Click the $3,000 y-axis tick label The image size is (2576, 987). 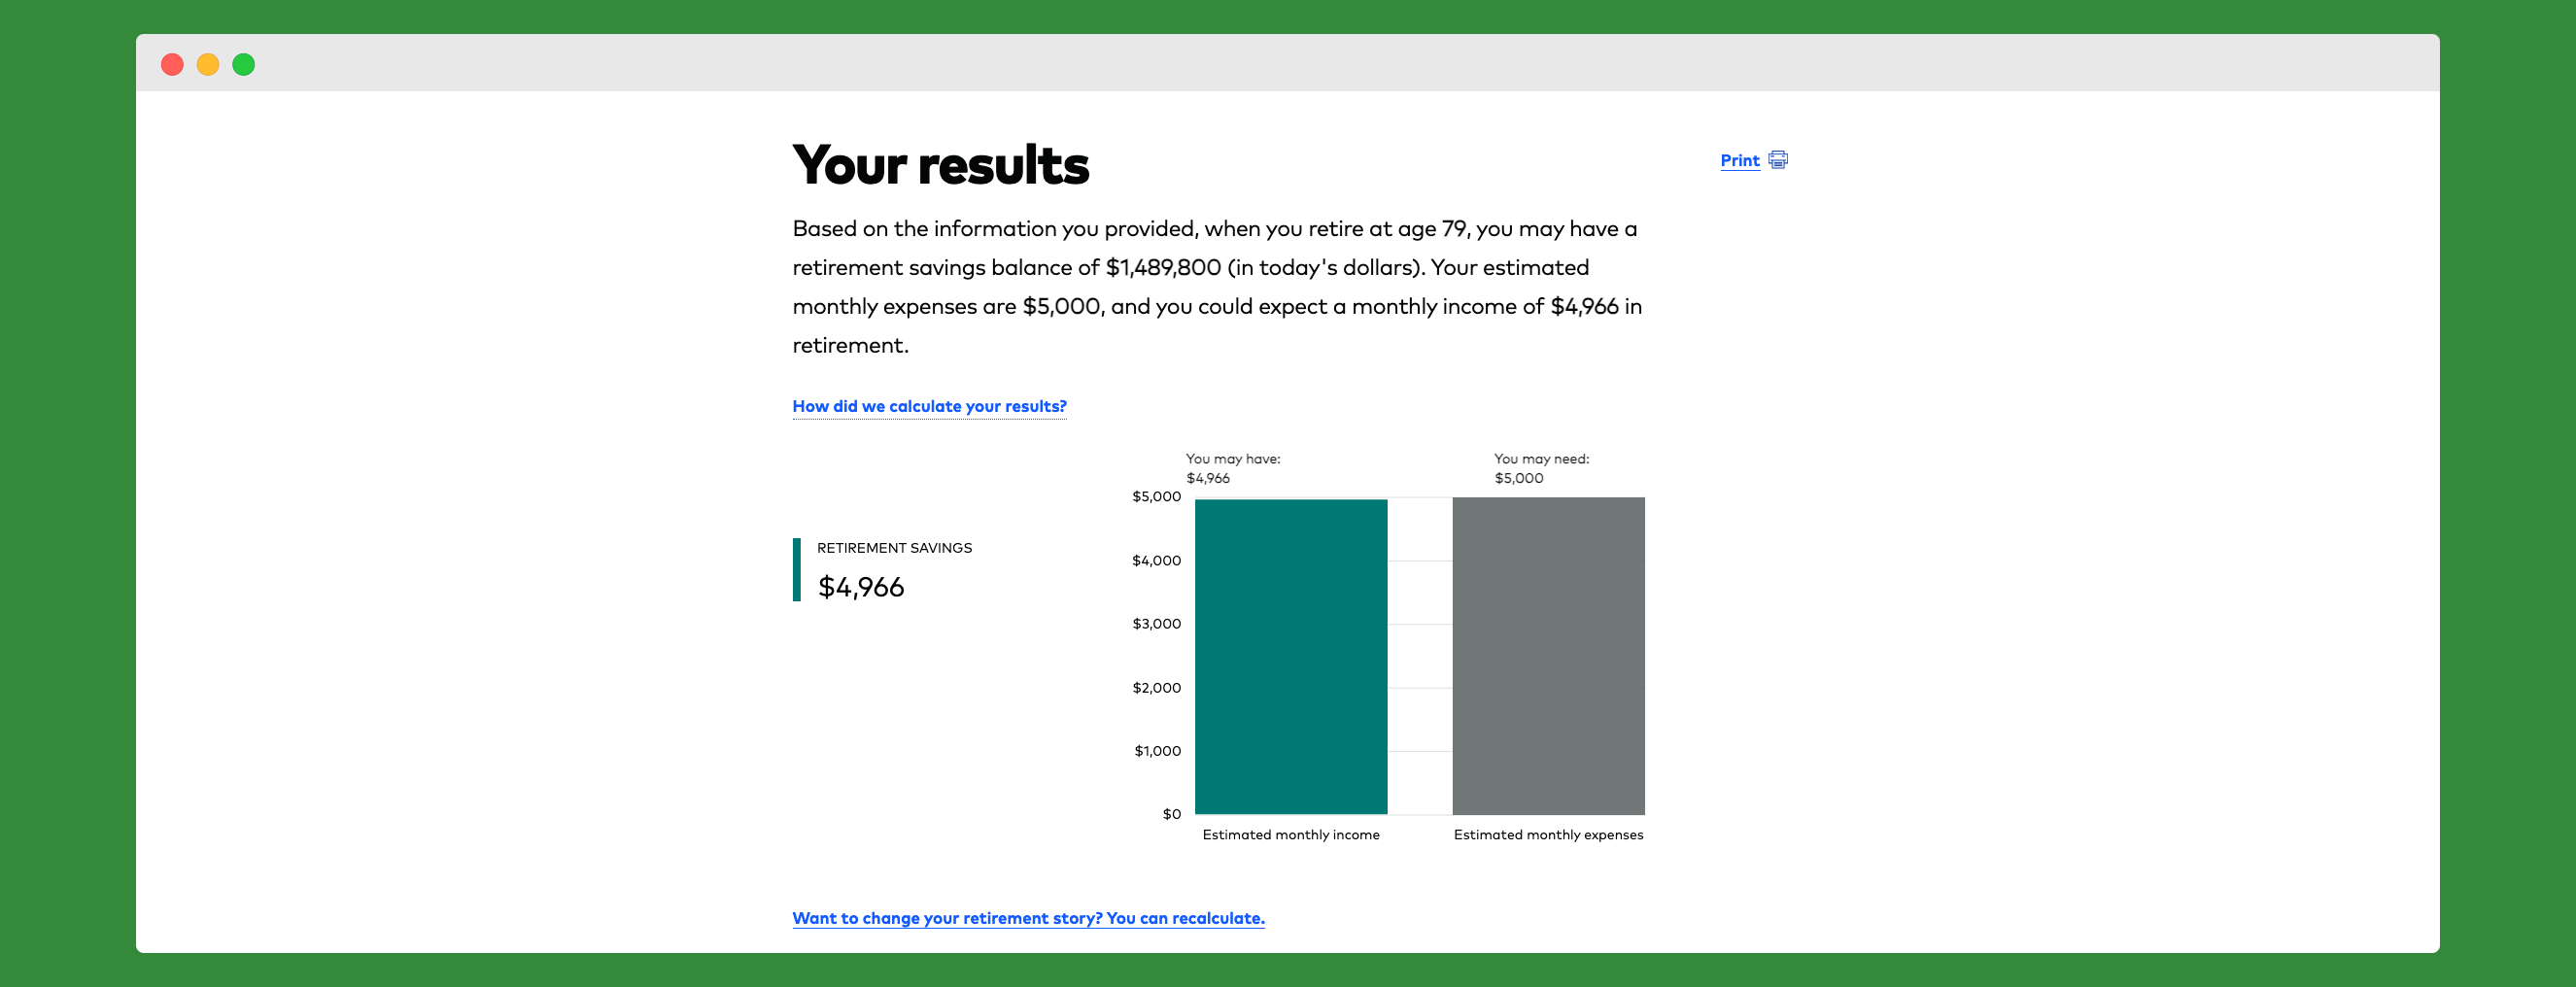[x=1156, y=624]
